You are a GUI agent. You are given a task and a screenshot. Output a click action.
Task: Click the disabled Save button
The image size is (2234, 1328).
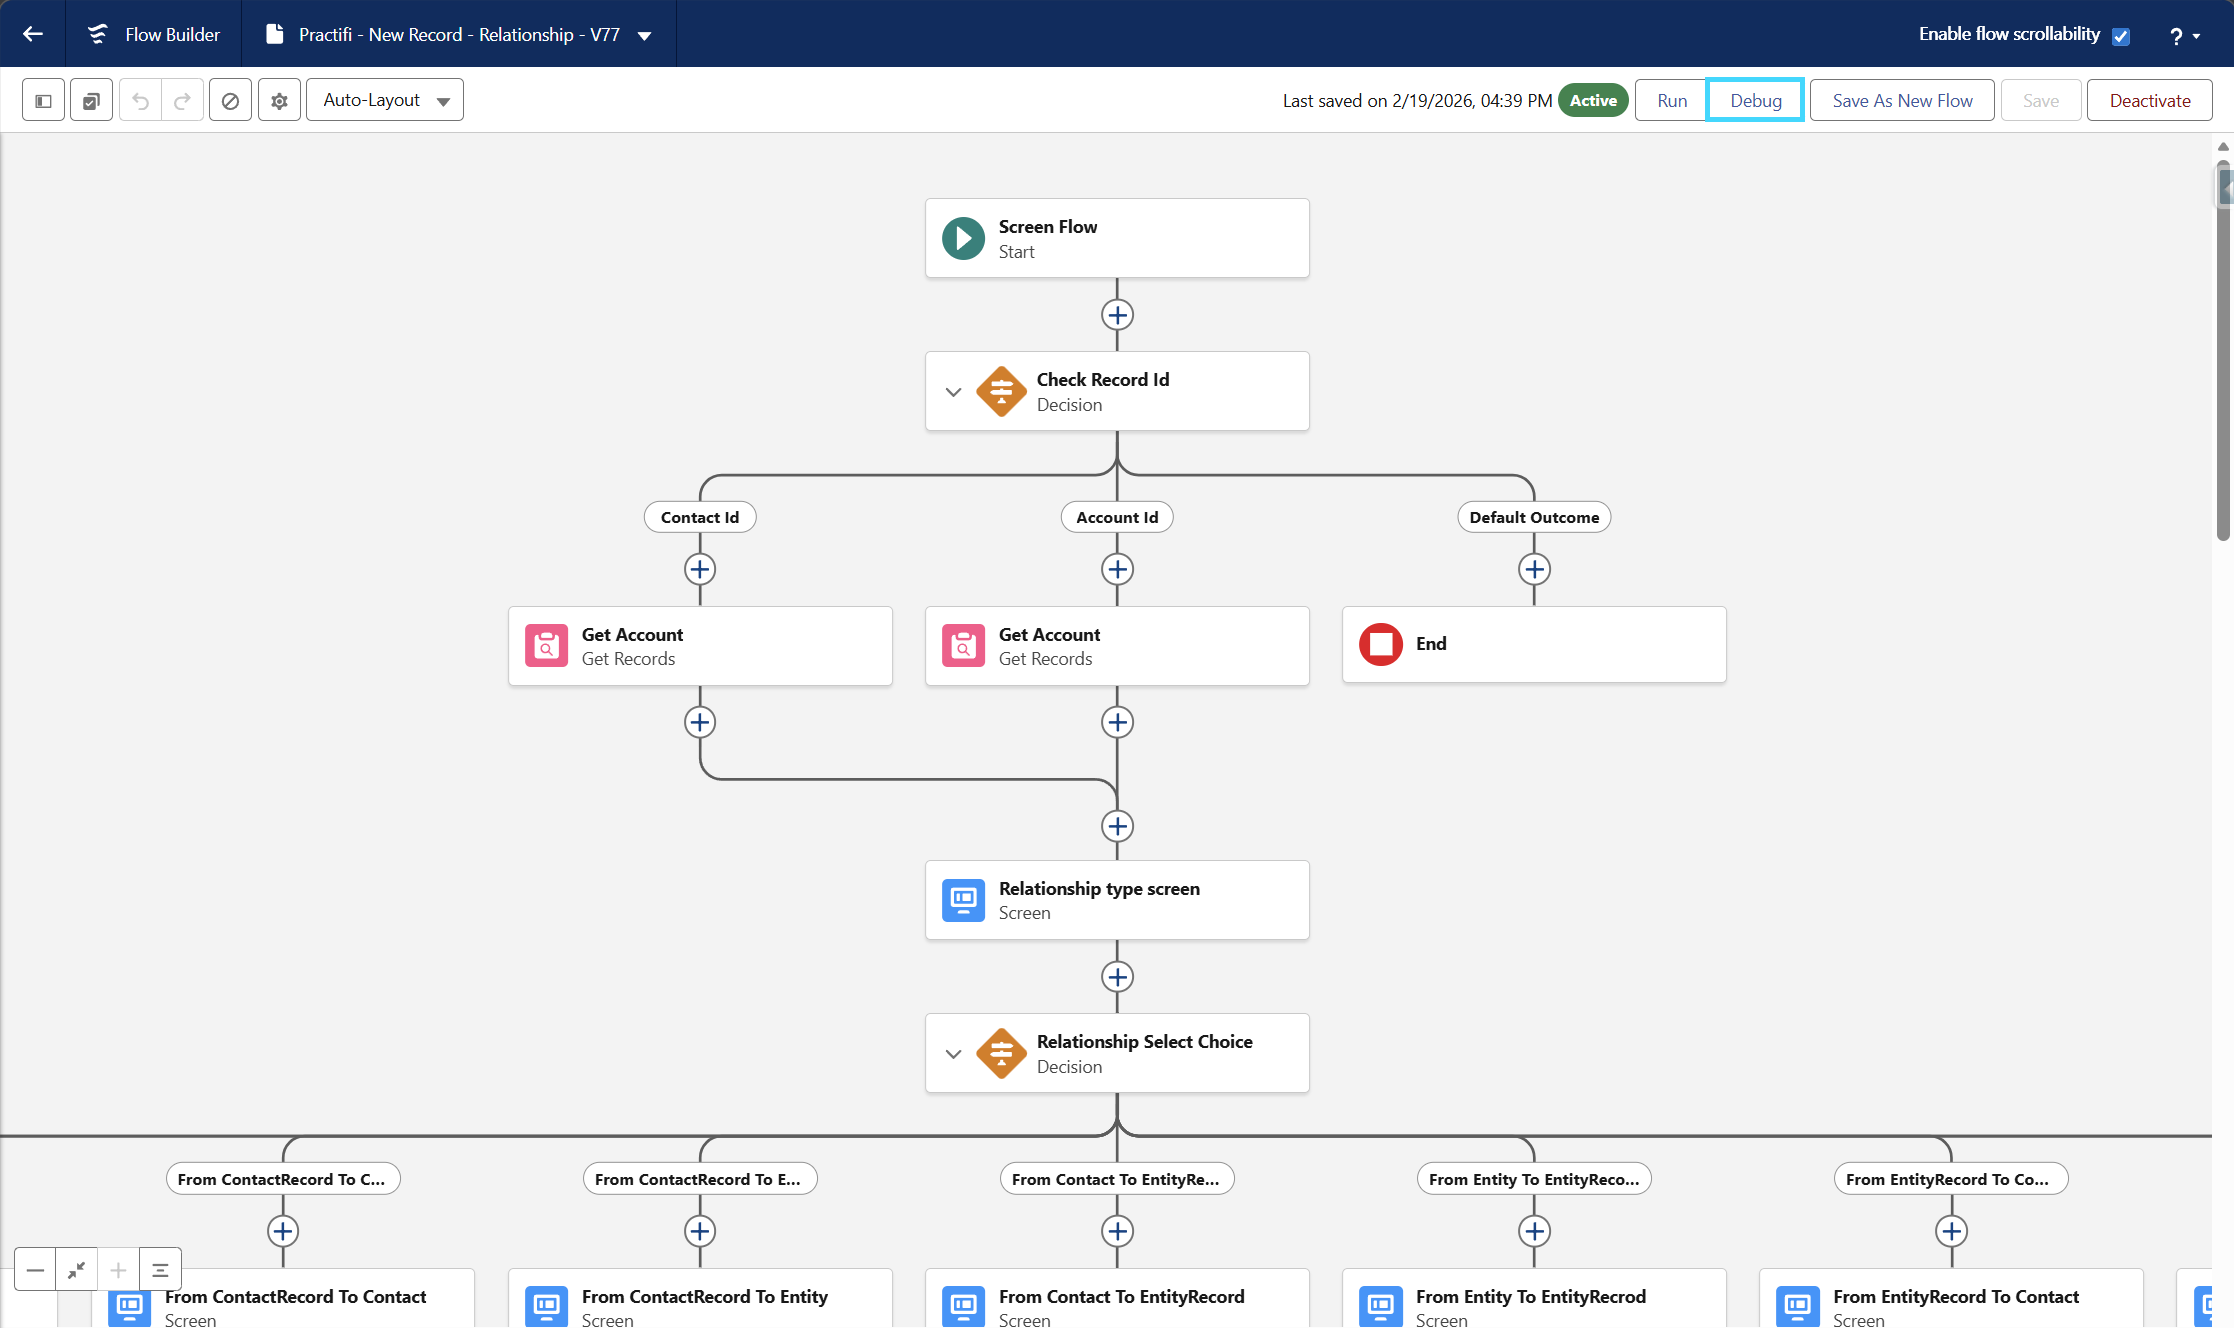[x=2040, y=100]
